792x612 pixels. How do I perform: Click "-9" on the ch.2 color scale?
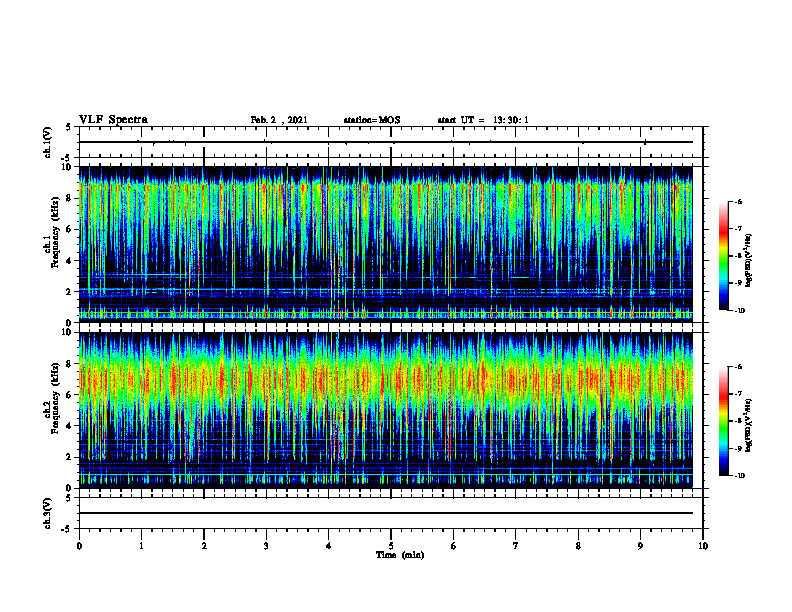(x=738, y=448)
